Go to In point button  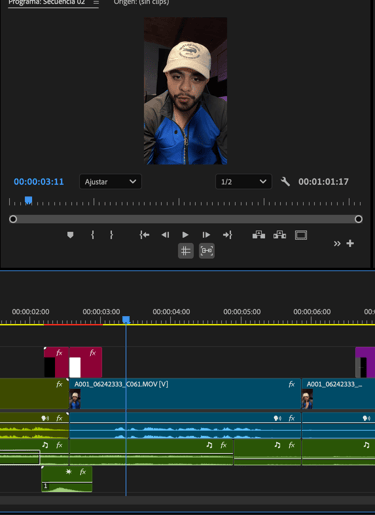point(144,235)
